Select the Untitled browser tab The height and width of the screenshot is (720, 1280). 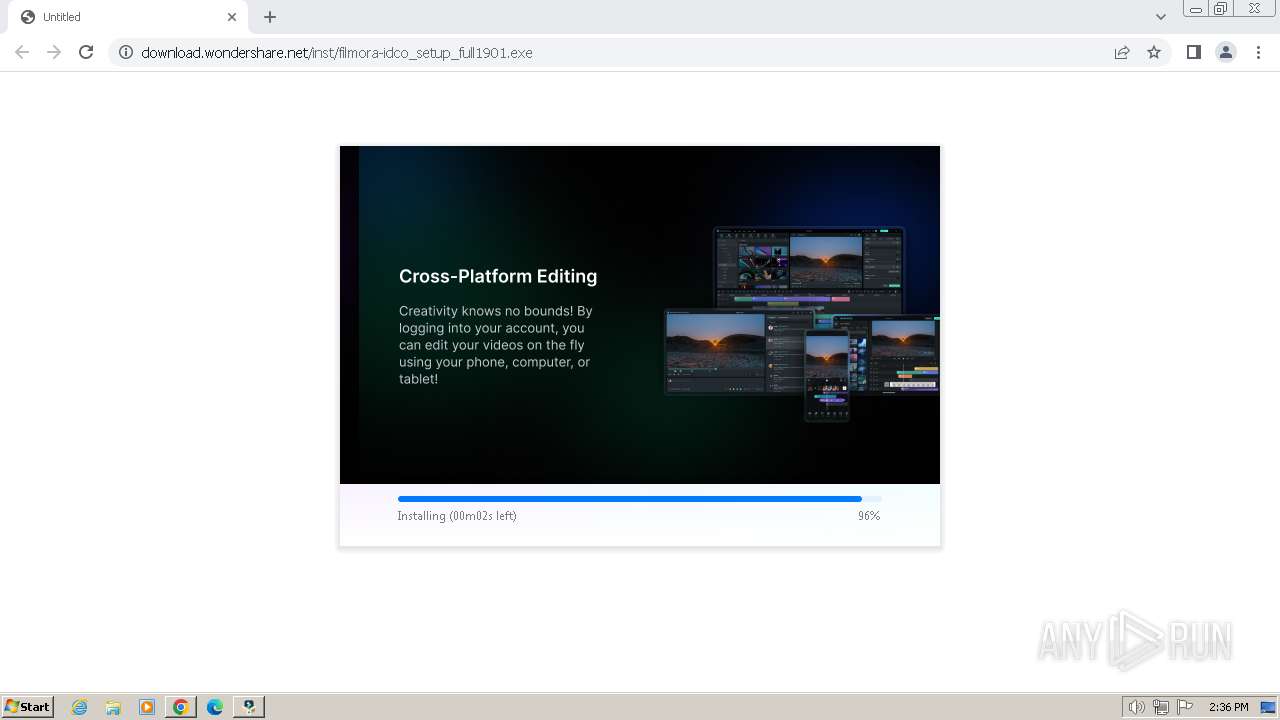click(x=130, y=17)
